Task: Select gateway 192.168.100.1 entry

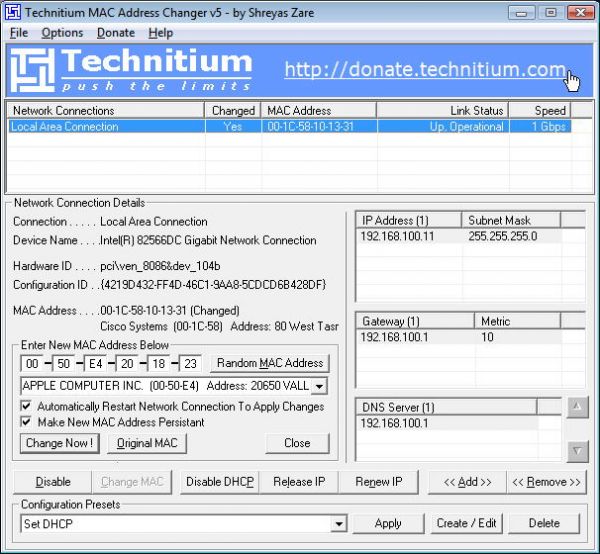Action: click(x=395, y=337)
